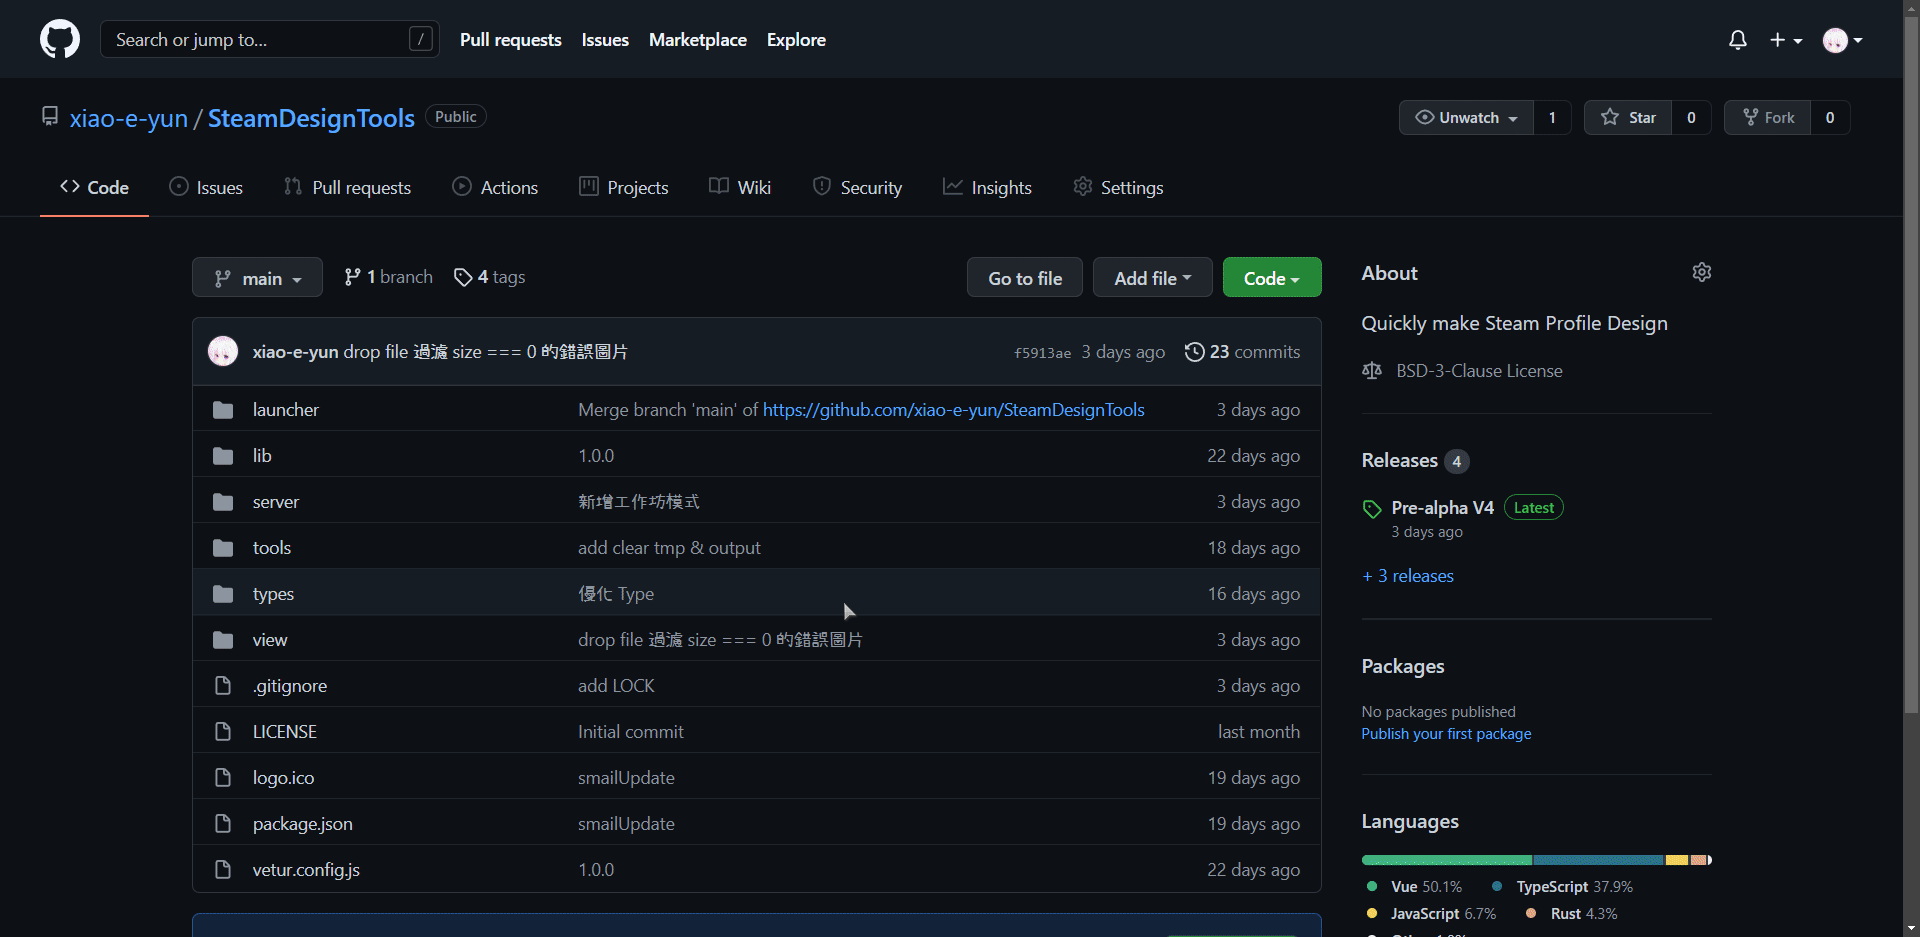Click the Releases heading link
The height and width of the screenshot is (937, 1920).
[x=1400, y=460]
